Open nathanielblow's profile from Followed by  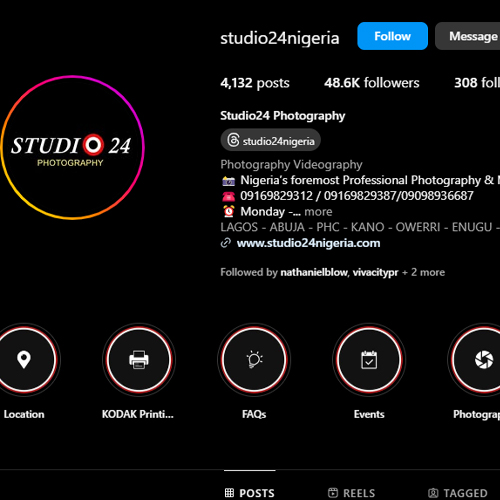[314, 272]
